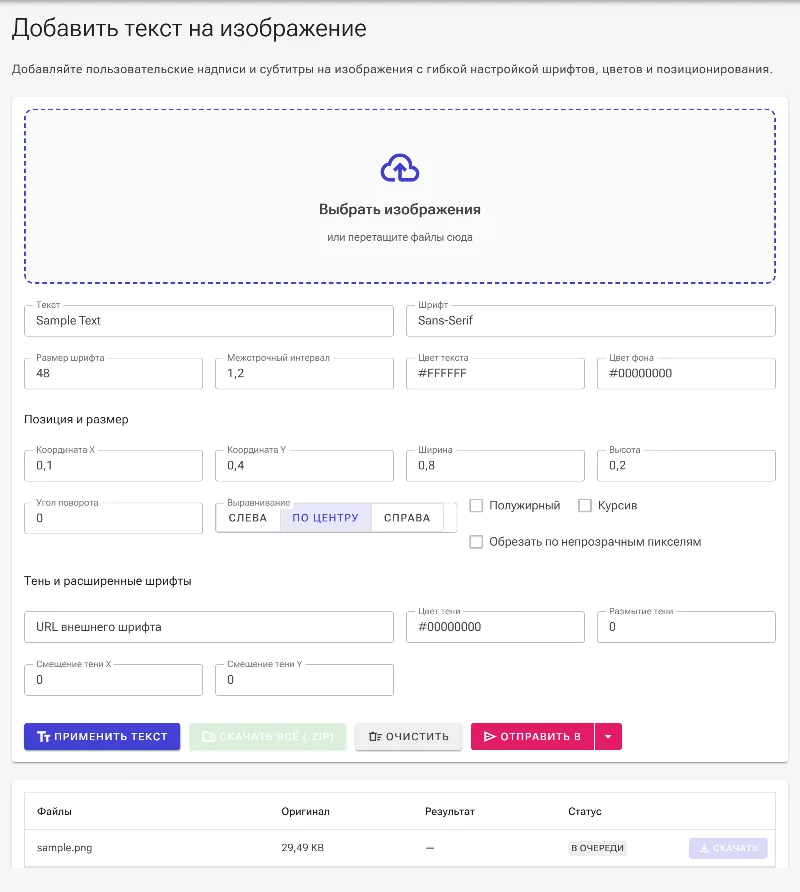Open the Отправить в dropdown arrow
This screenshot has height=892, width=800.
[608, 737]
